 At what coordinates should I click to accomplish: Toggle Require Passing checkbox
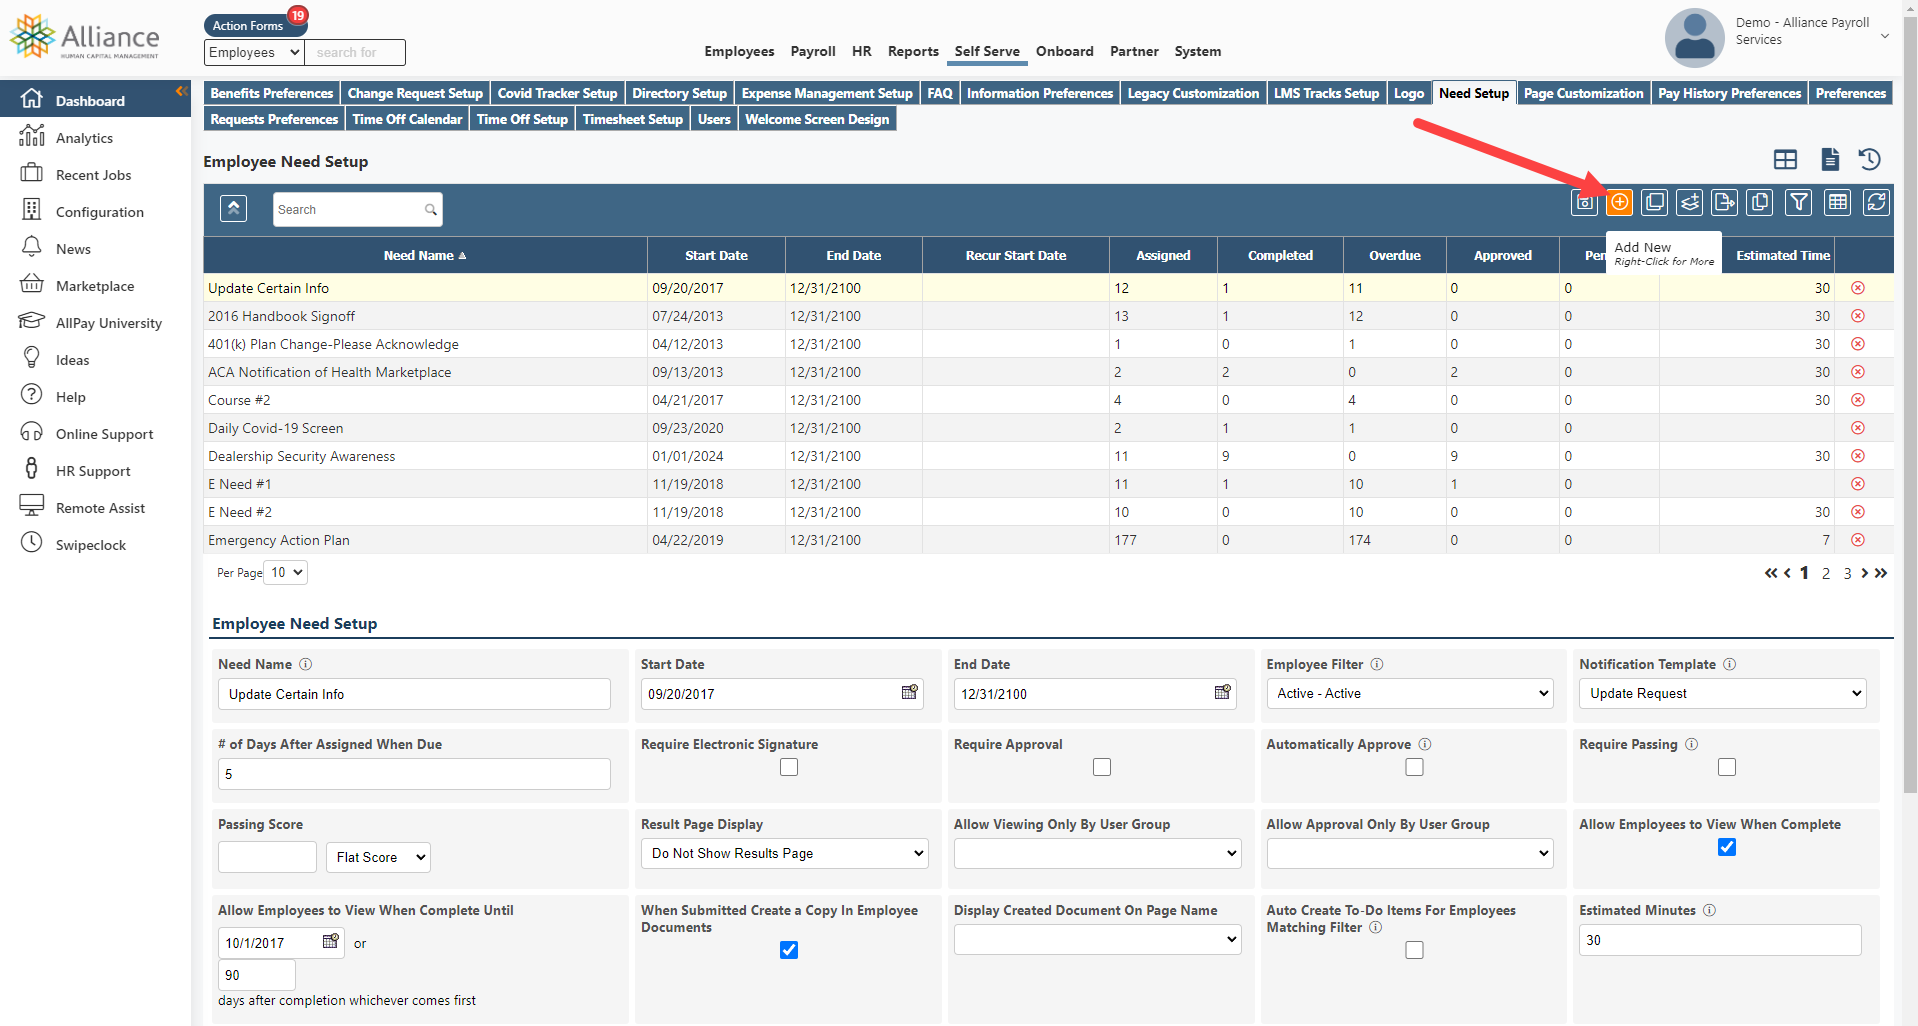click(x=1727, y=767)
